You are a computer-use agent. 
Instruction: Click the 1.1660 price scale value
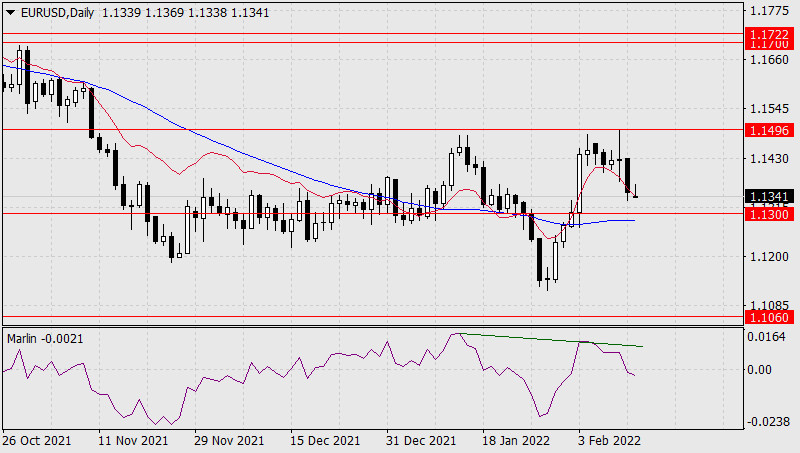coord(769,60)
